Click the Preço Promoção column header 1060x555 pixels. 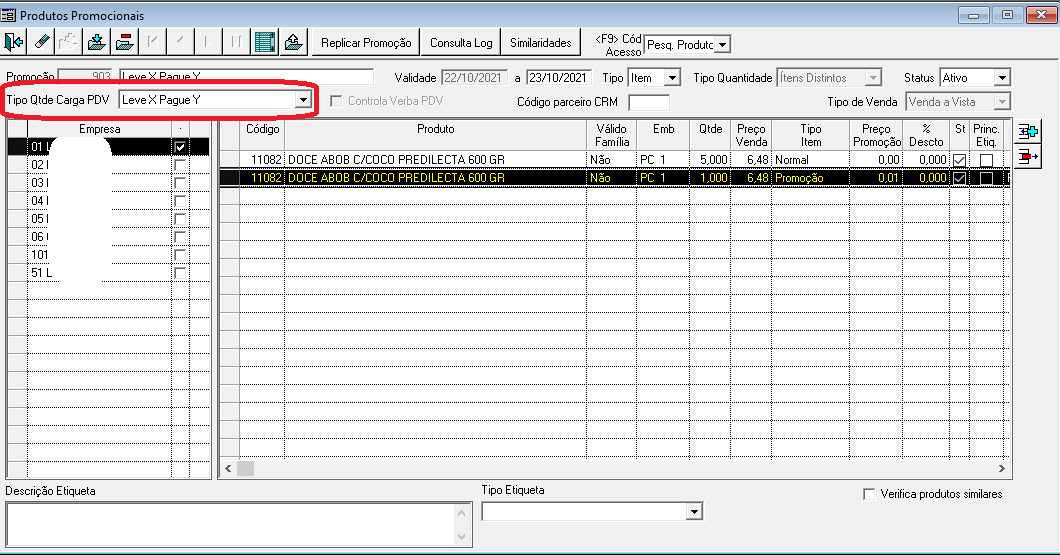pyautogui.click(x=876, y=135)
